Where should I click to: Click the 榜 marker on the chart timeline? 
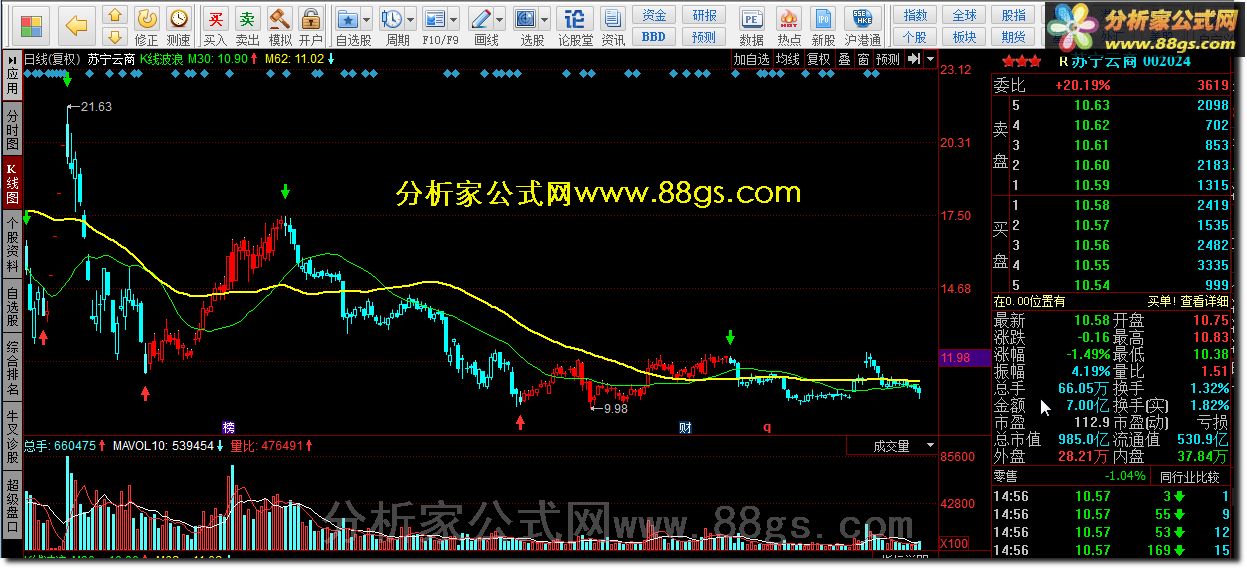pyautogui.click(x=228, y=427)
